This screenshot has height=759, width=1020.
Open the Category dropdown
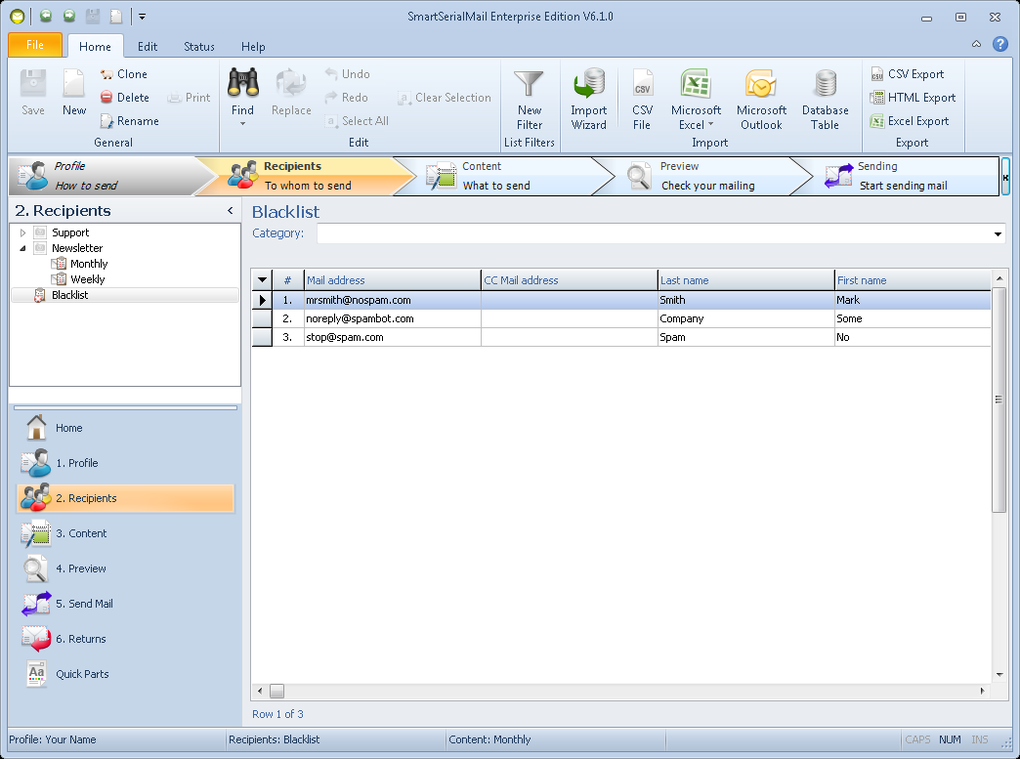click(997, 233)
